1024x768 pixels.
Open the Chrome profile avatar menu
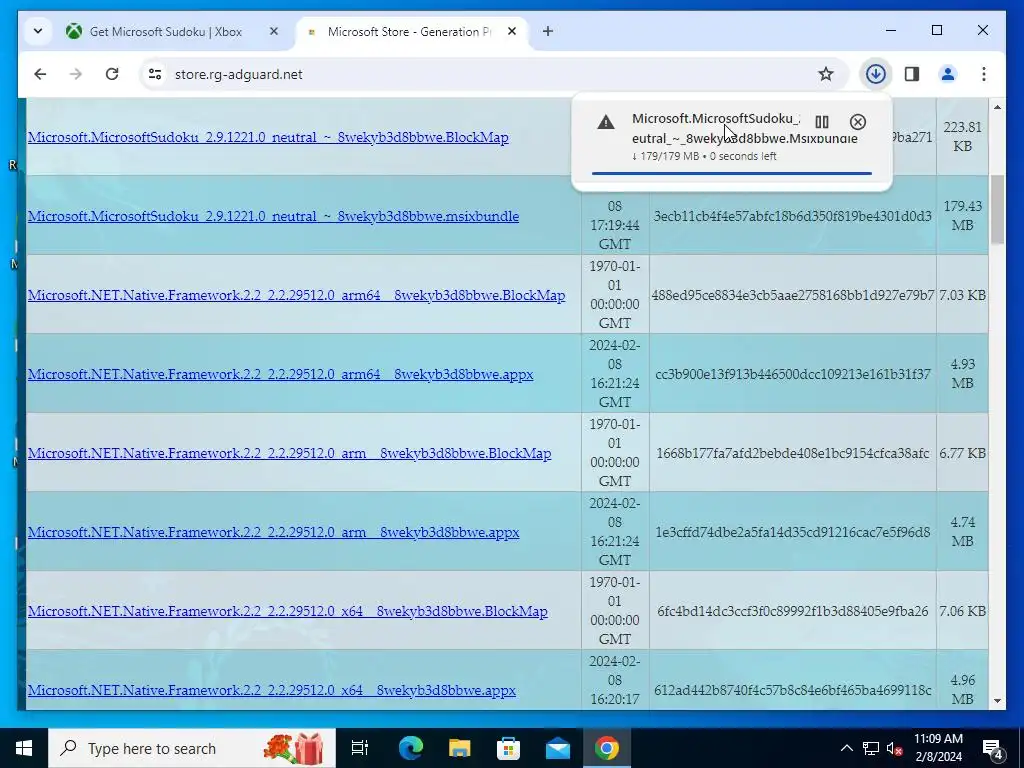click(x=948, y=74)
